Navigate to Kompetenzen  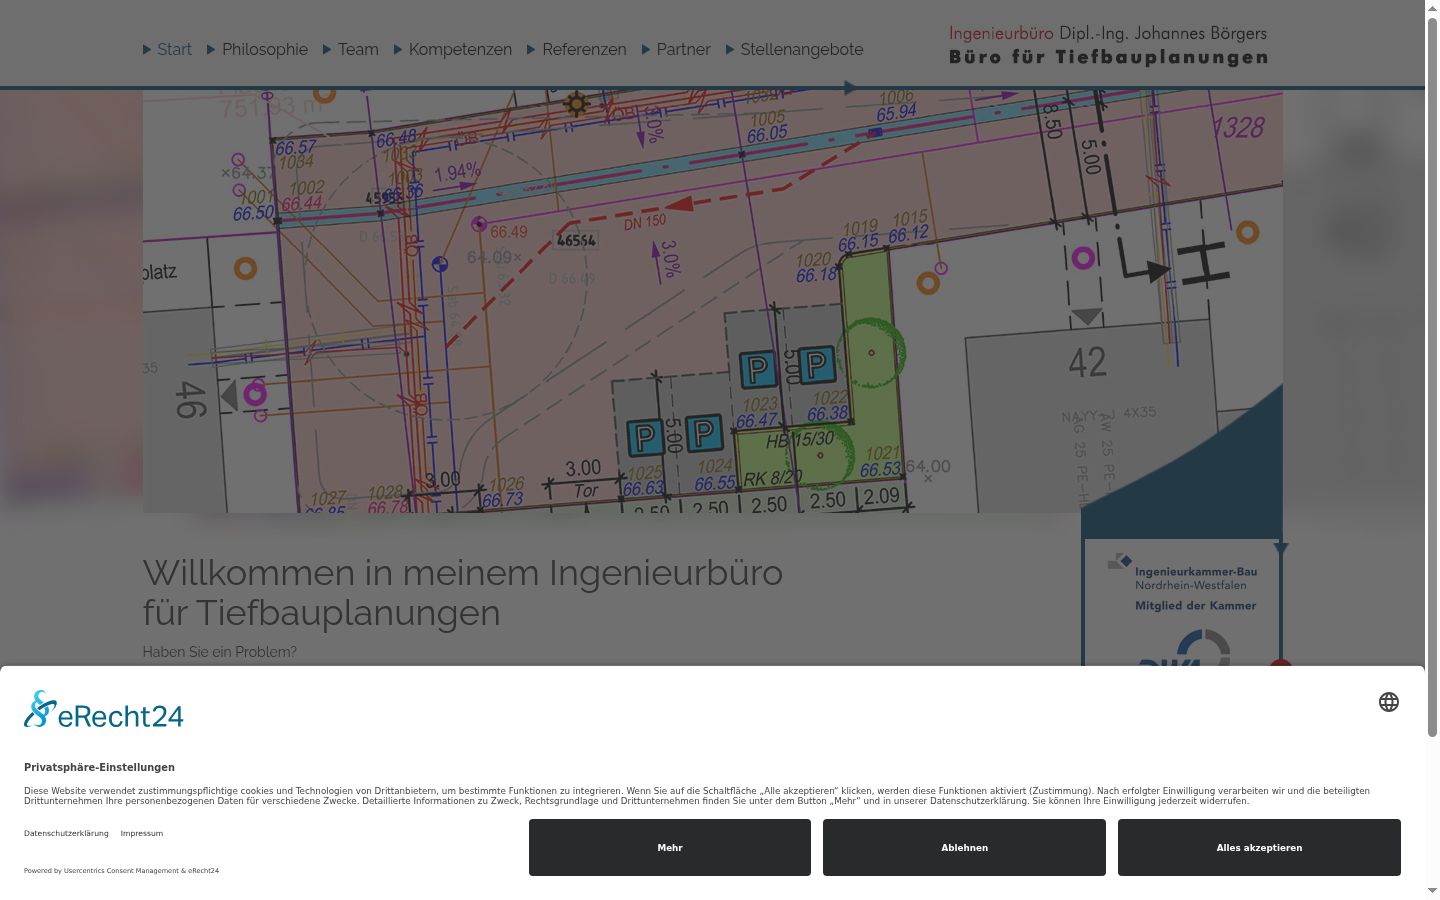(x=460, y=49)
